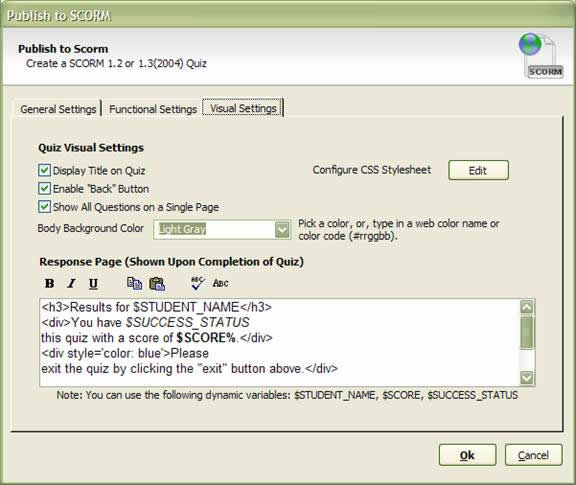
Task: Click the Paste clipboard icon
Action: (x=157, y=284)
